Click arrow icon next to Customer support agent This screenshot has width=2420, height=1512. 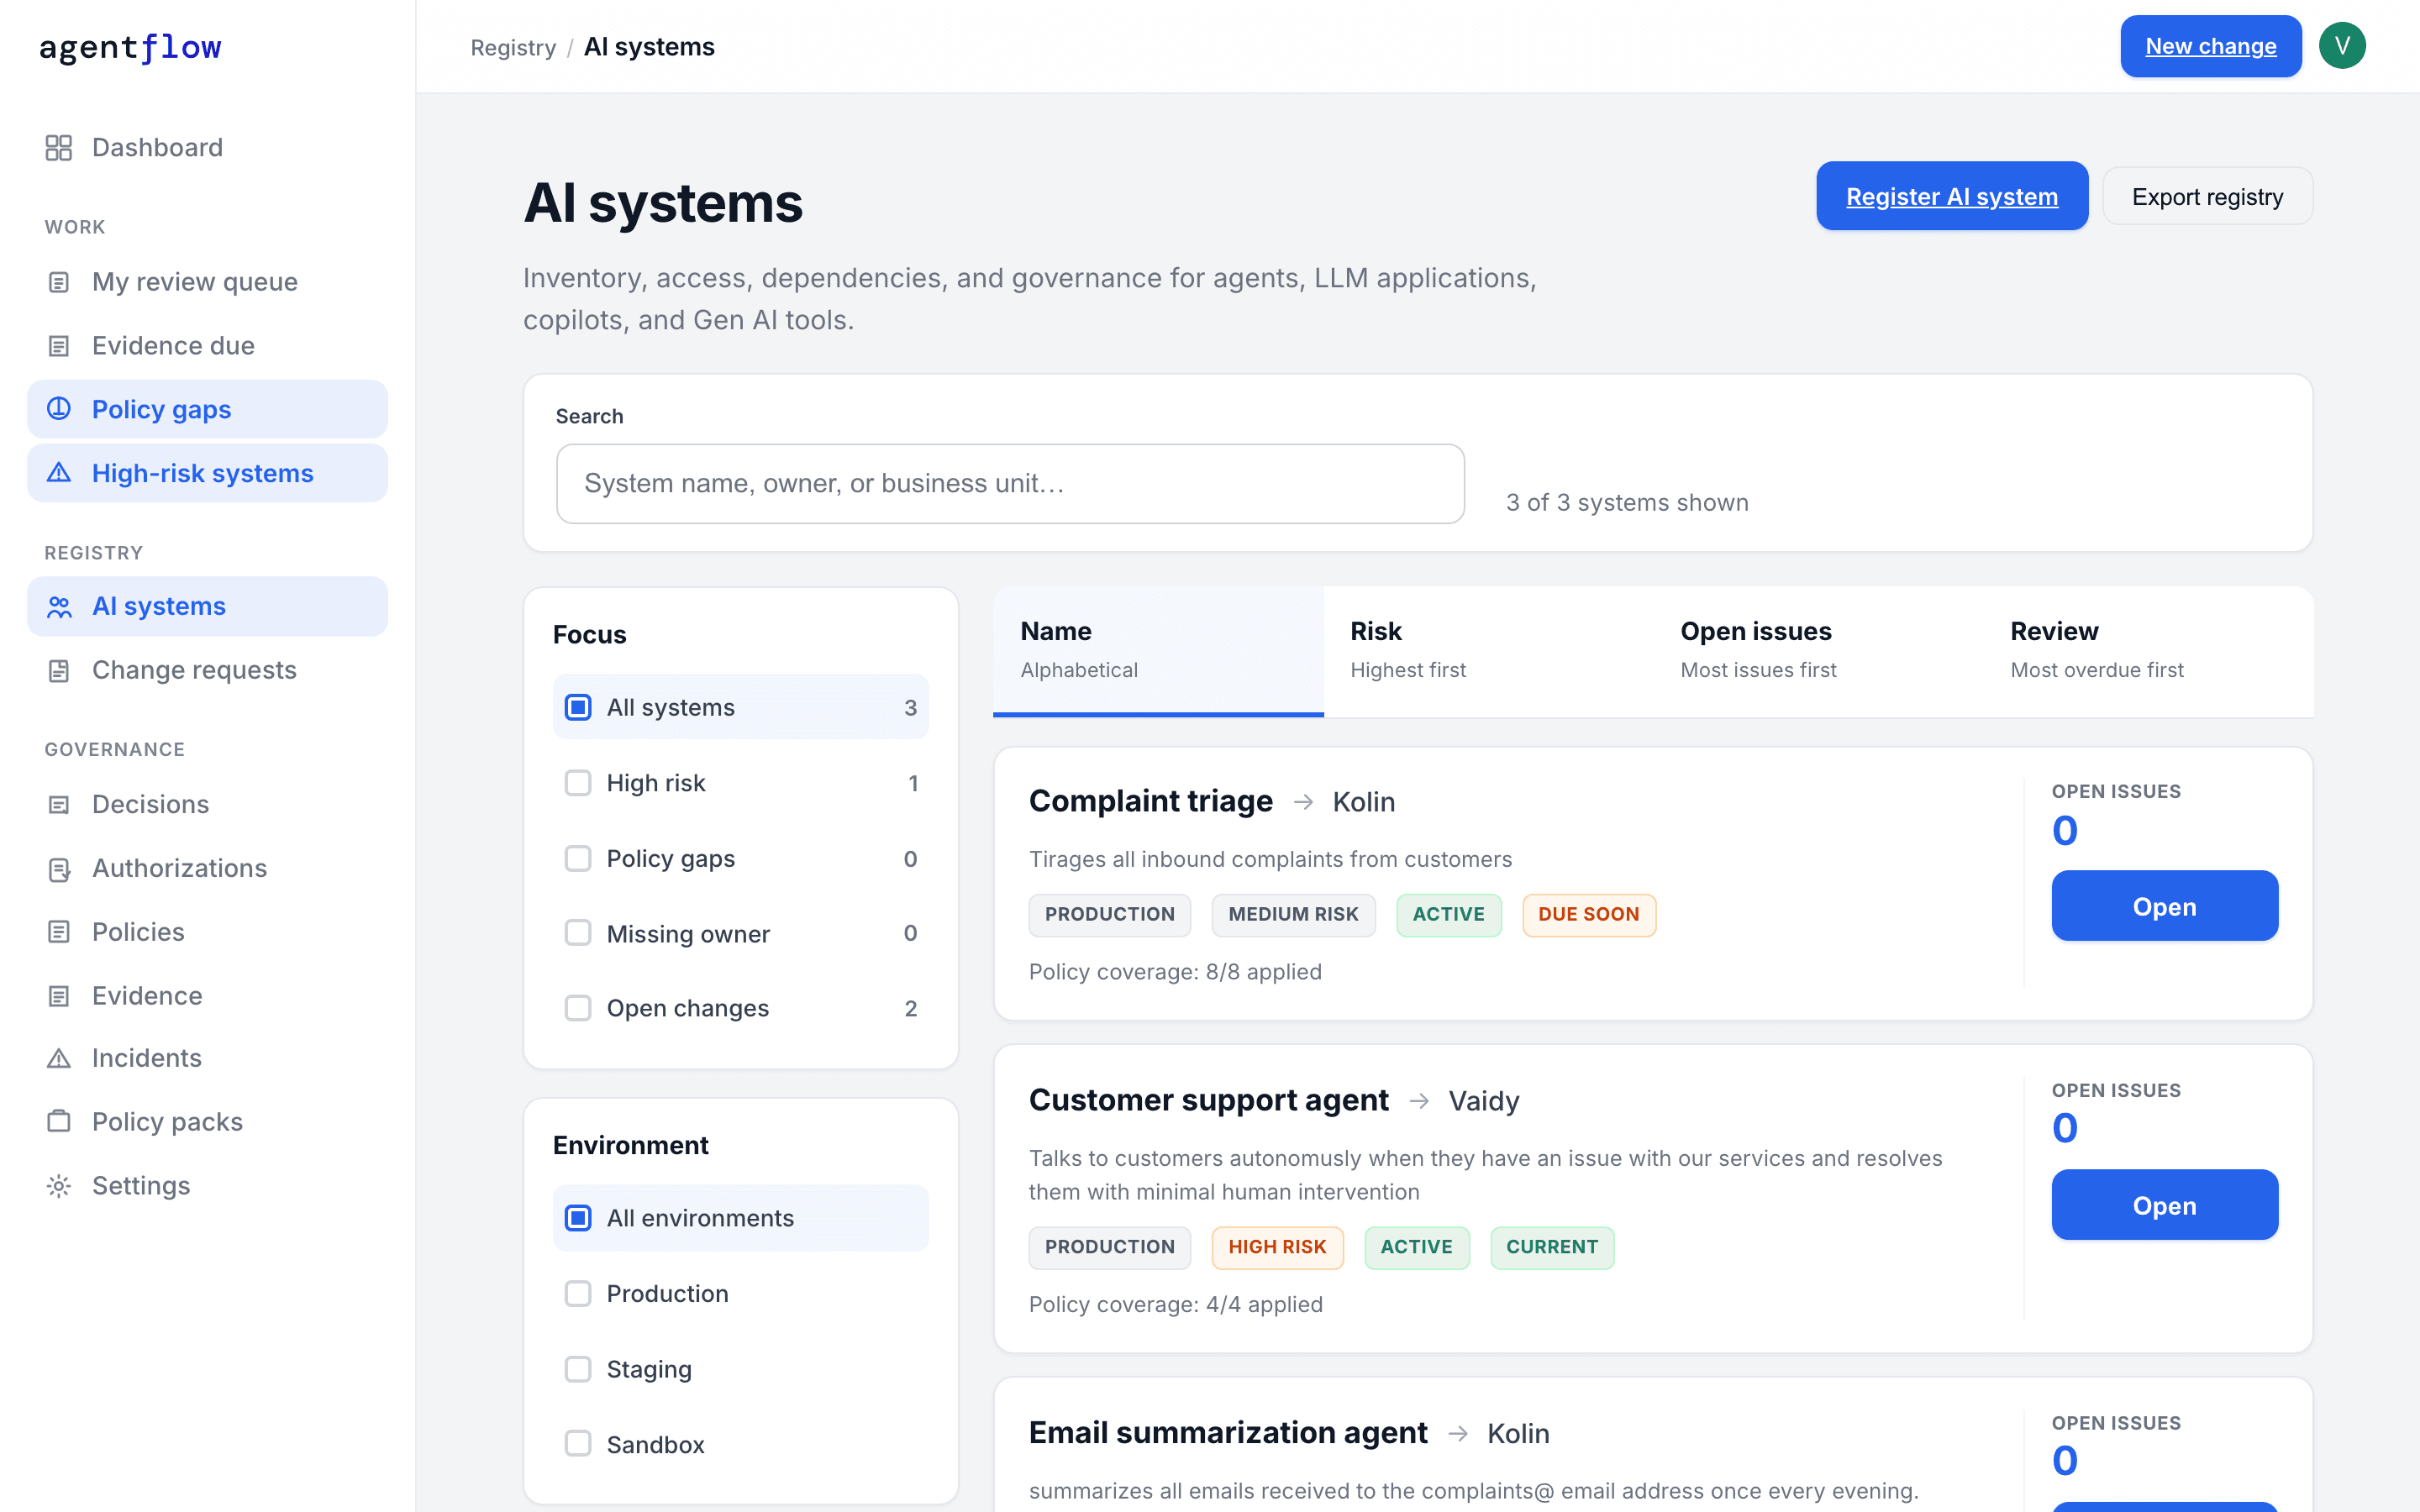pyautogui.click(x=1419, y=1101)
